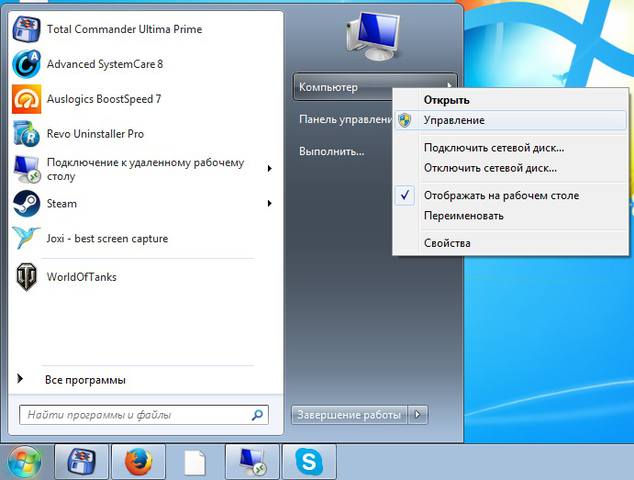Expand Steam jump list arrow
634x480 pixels.
click(270, 203)
